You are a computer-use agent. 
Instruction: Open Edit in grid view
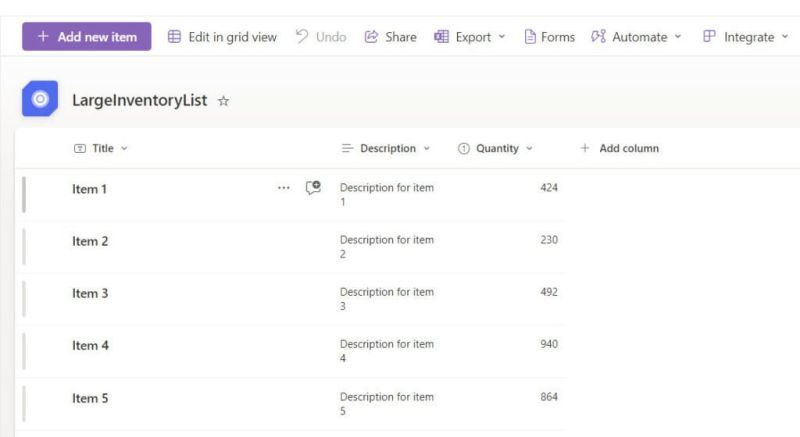coord(222,37)
